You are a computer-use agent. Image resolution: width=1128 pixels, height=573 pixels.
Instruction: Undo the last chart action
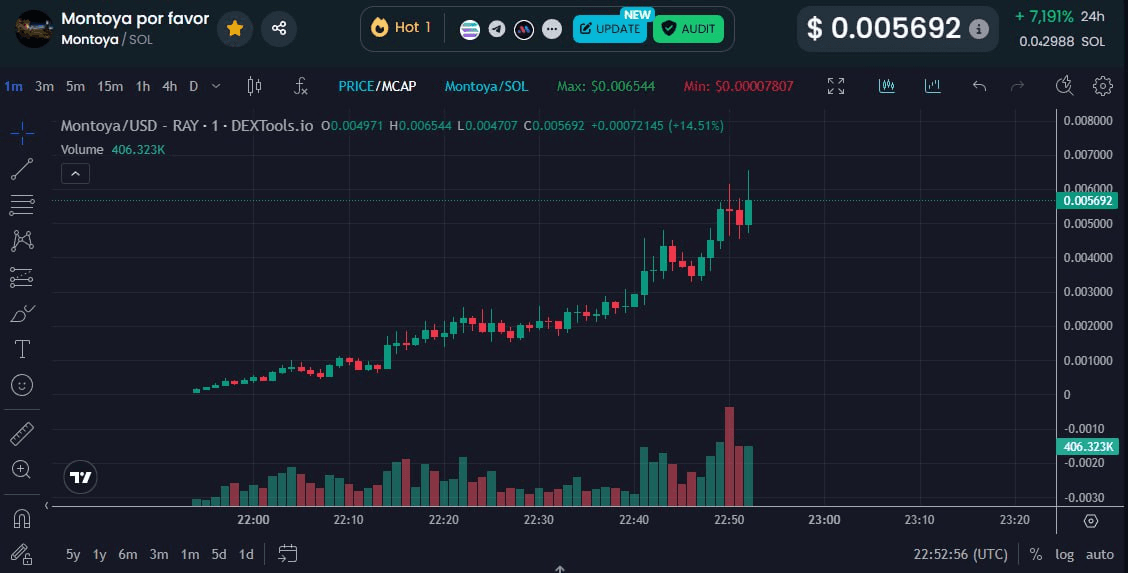(979, 86)
